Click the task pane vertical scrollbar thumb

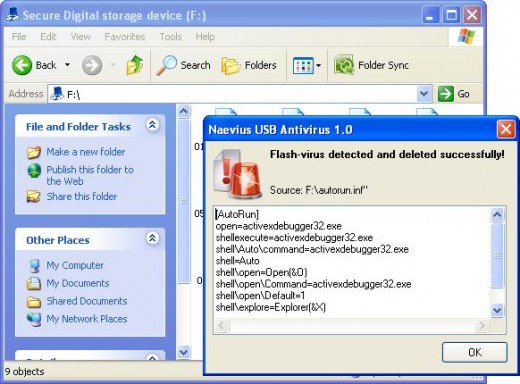tap(184, 201)
